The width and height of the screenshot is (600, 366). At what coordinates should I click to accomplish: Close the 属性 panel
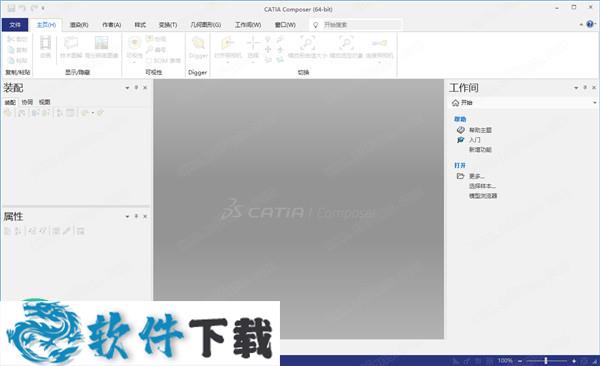tap(145, 216)
